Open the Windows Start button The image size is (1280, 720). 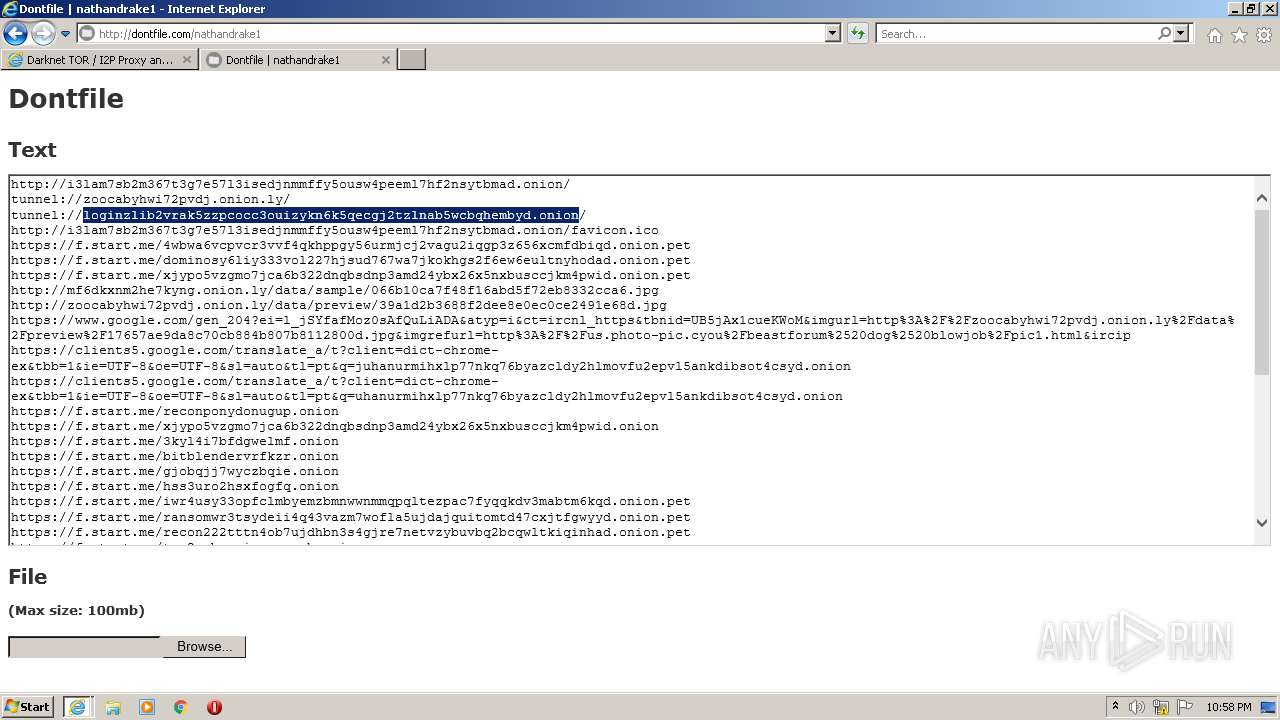[28, 707]
